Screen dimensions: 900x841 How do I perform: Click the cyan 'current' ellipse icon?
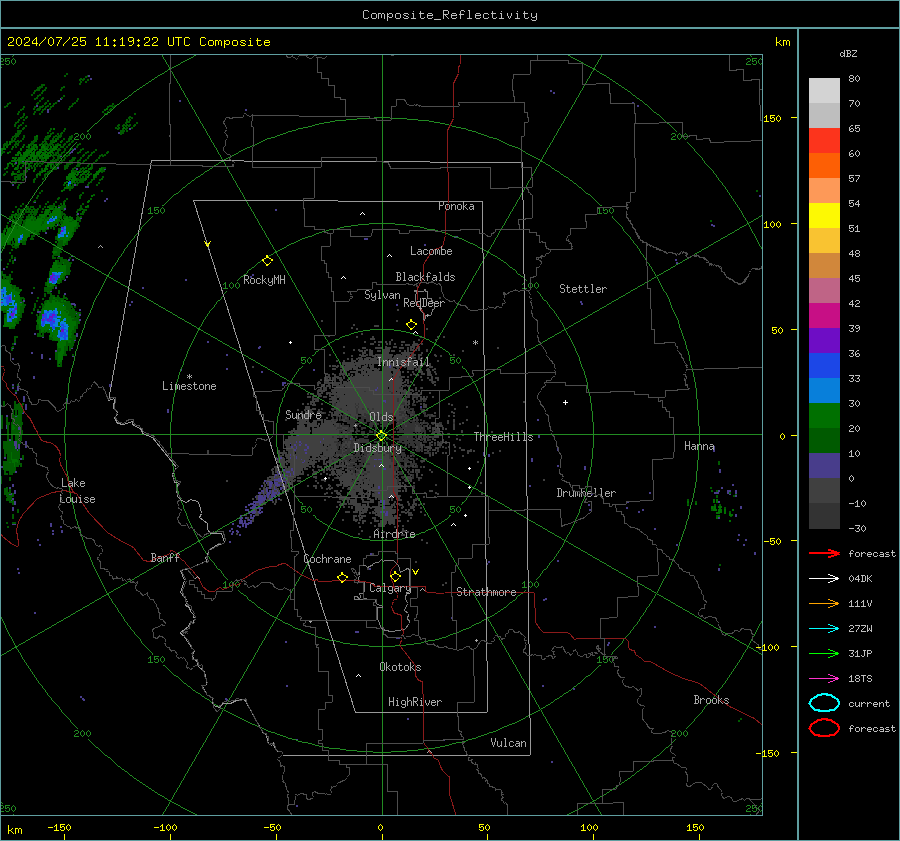click(x=824, y=703)
